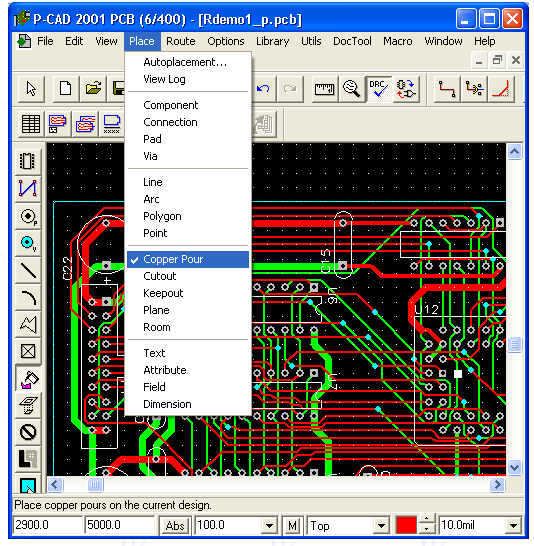Toggle the Copper Pour paint tool
The width and height of the screenshot is (534, 546).
(28, 379)
